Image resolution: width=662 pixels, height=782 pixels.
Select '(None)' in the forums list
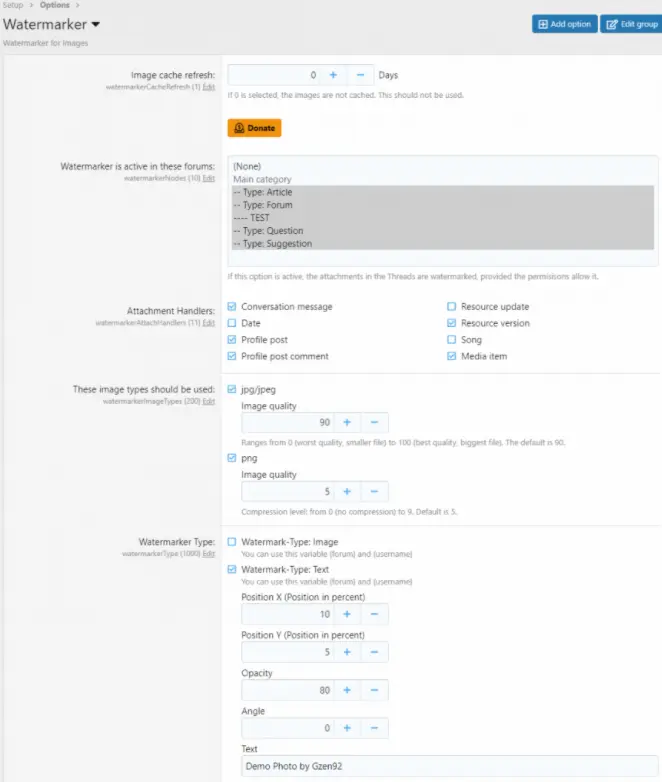[x=246, y=167]
